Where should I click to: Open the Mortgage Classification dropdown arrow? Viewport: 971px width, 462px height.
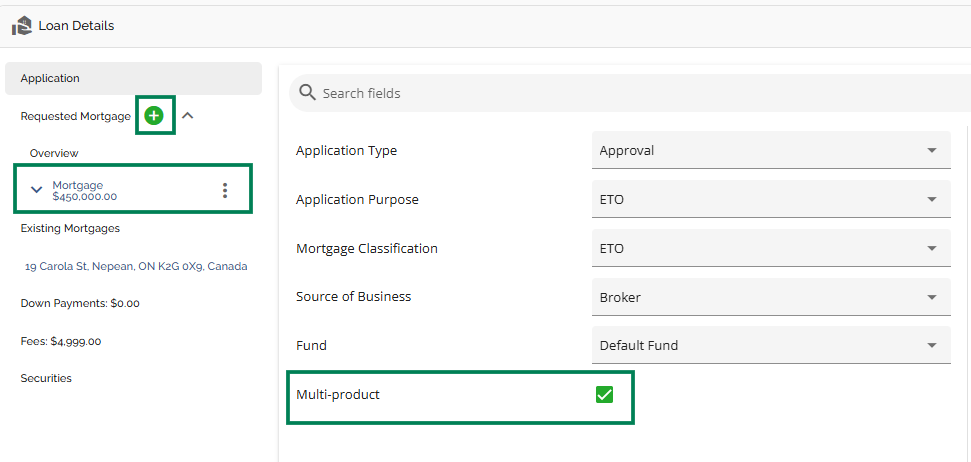coord(931,248)
